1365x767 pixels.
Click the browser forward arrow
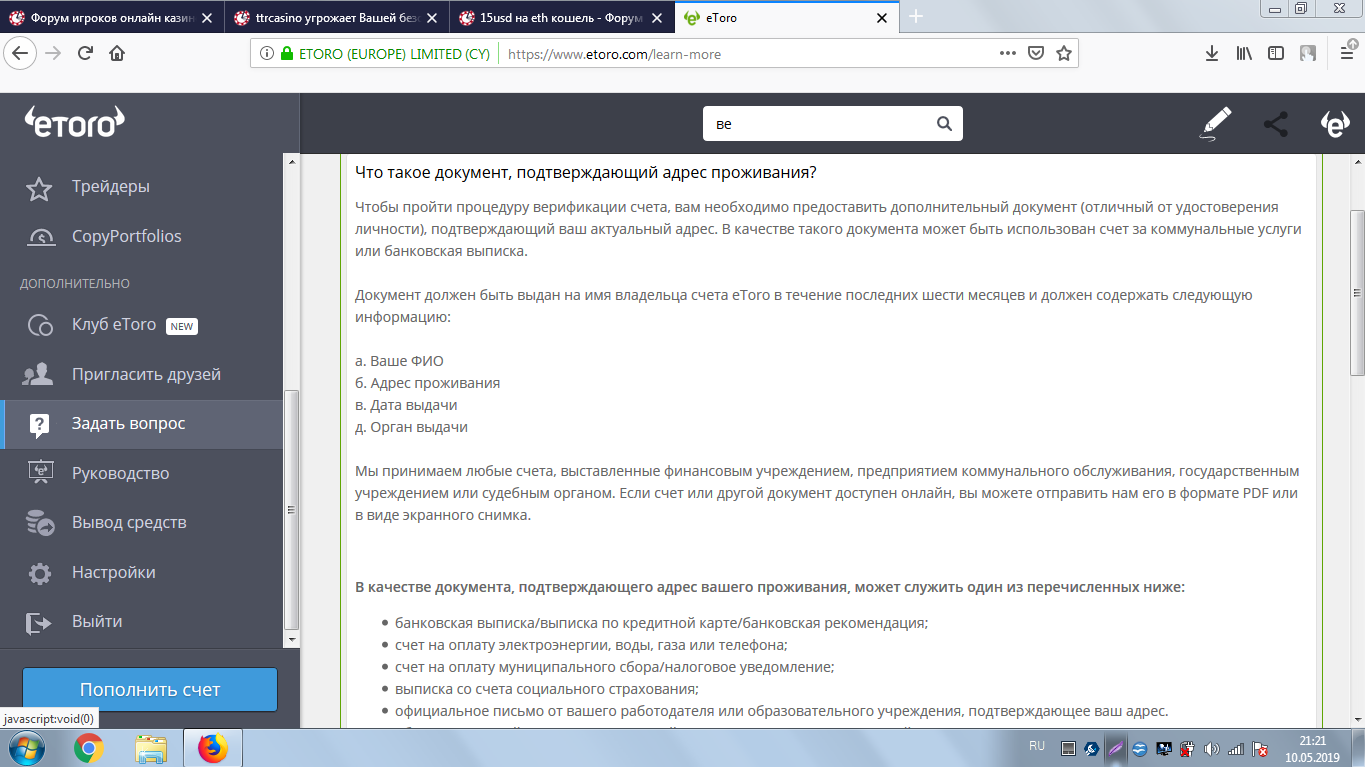pyautogui.click(x=54, y=54)
